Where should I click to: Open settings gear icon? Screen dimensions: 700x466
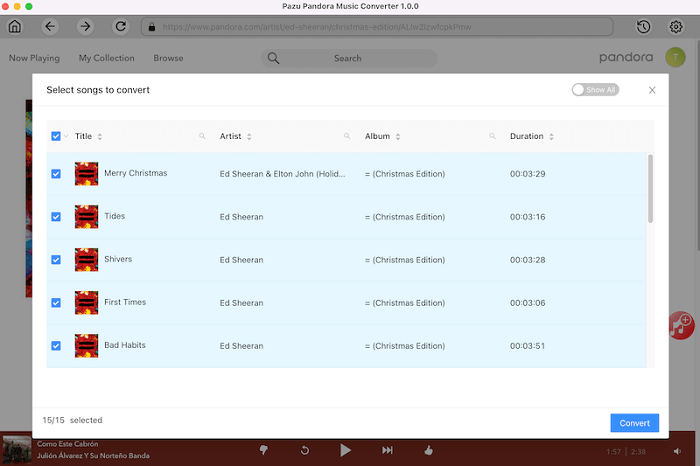point(676,26)
